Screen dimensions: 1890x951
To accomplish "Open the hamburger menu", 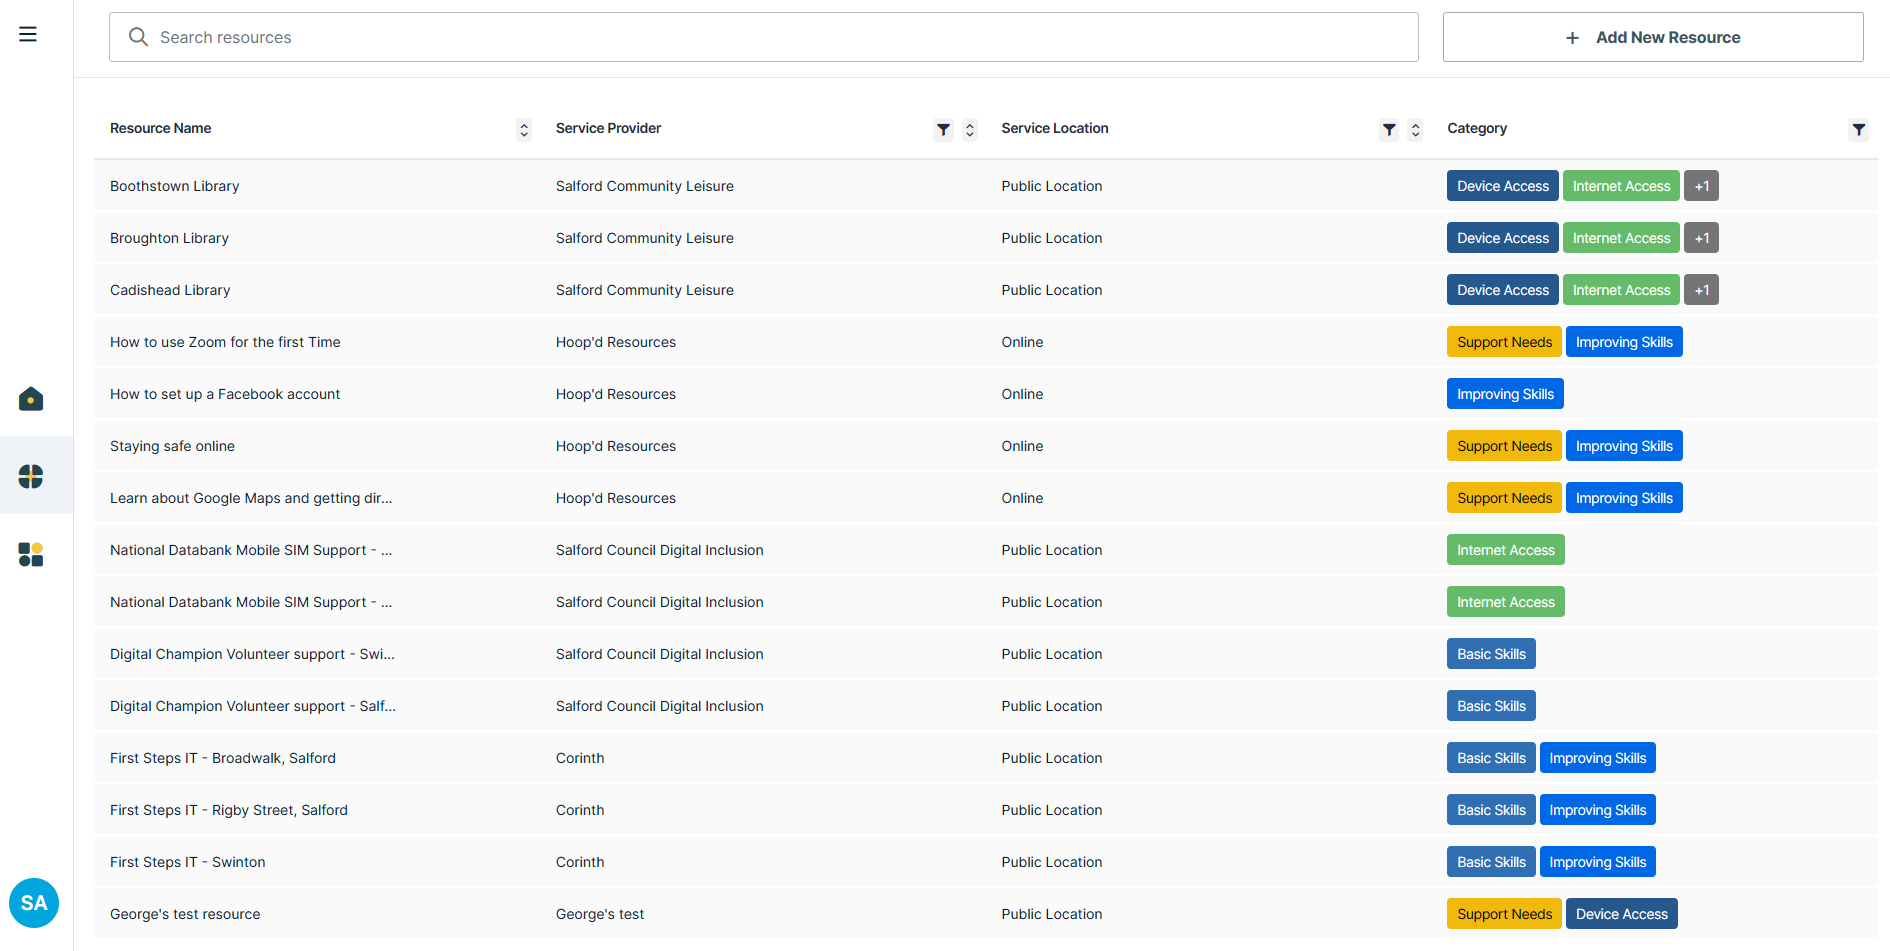I will [x=28, y=34].
